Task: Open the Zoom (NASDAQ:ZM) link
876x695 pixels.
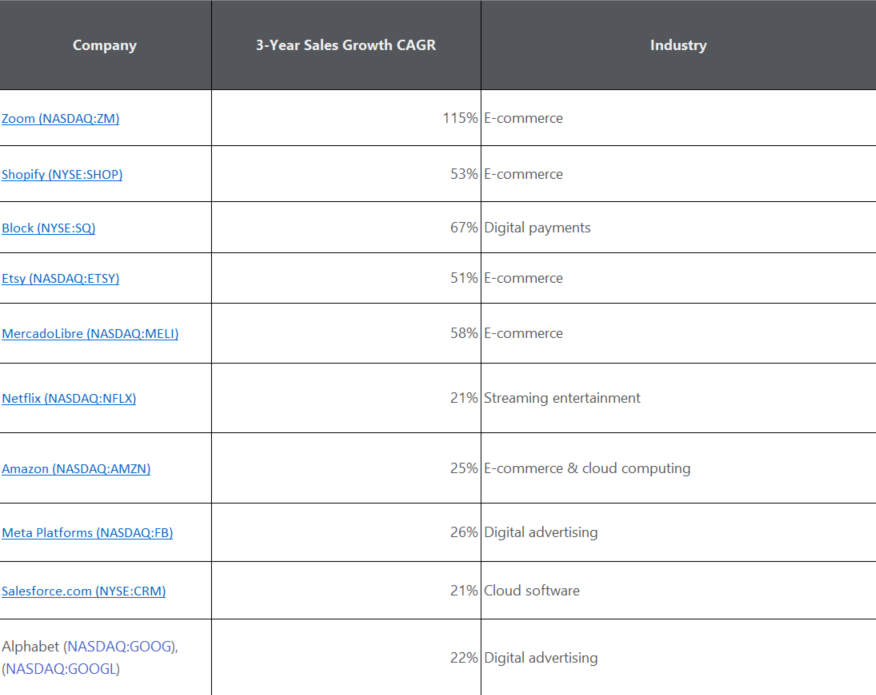Action: pos(60,118)
